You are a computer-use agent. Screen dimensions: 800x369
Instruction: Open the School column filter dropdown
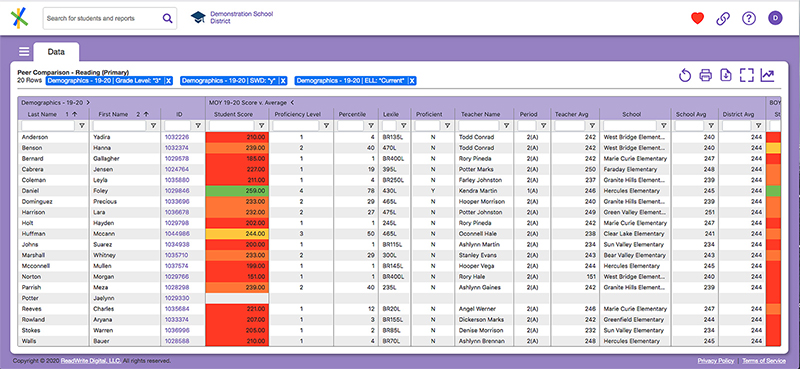tap(663, 125)
